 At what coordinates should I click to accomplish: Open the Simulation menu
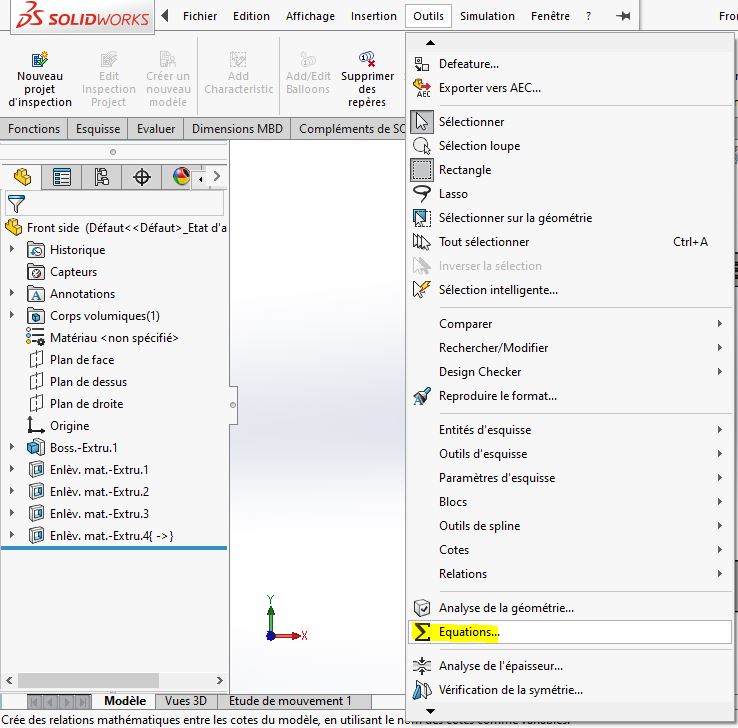(487, 16)
